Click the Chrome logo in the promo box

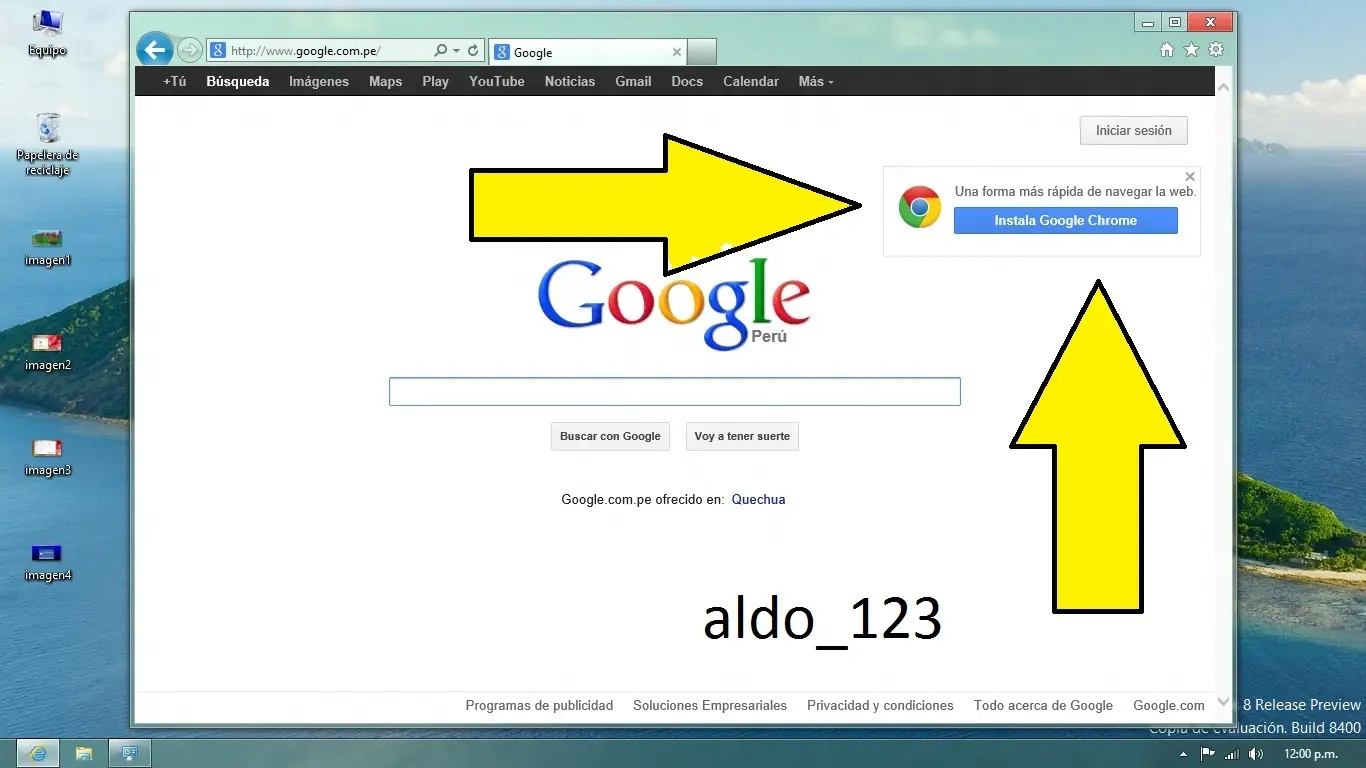(920, 207)
